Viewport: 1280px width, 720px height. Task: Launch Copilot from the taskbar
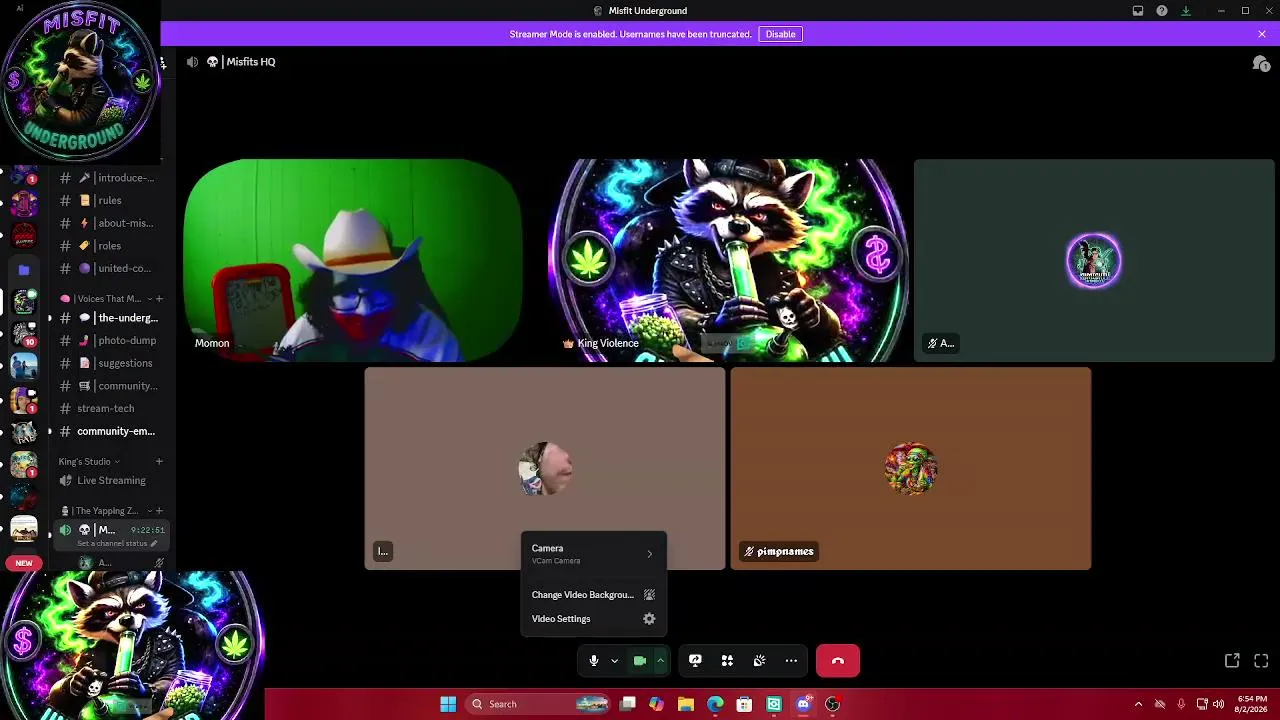click(x=656, y=704)
